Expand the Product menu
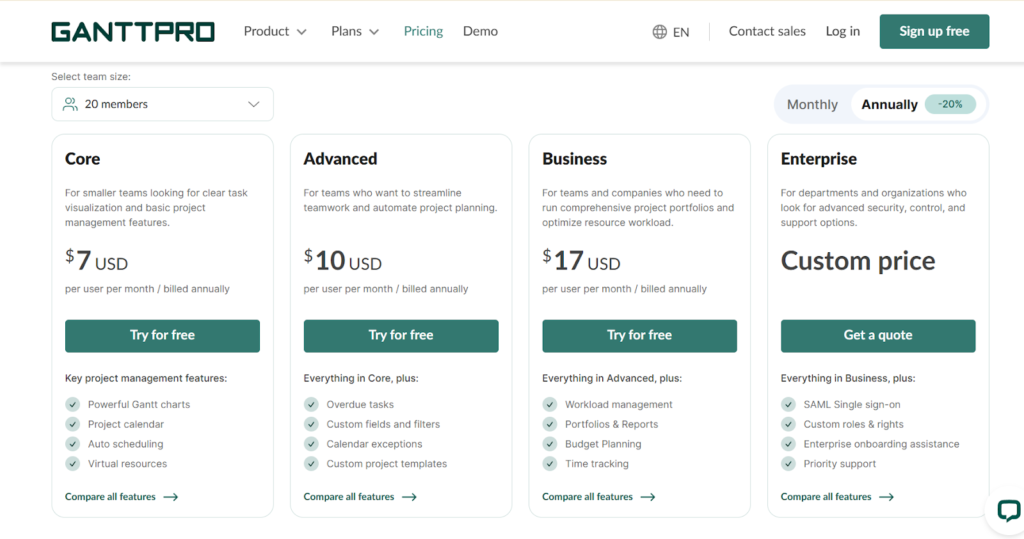Viewport: 1024px width, 539px height. 275,31
